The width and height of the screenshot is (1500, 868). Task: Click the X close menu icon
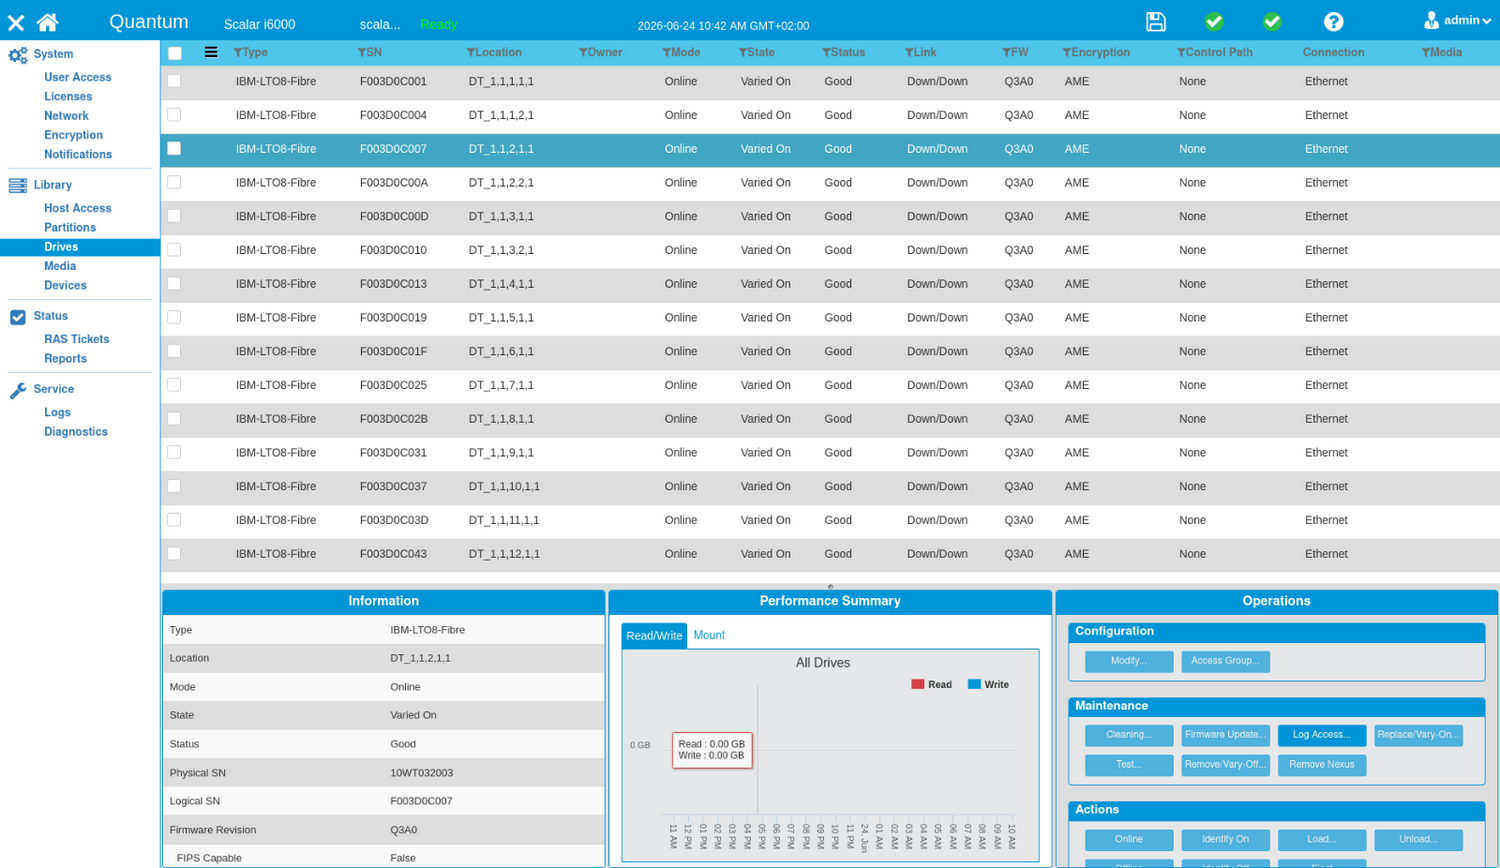coord(16,22)
